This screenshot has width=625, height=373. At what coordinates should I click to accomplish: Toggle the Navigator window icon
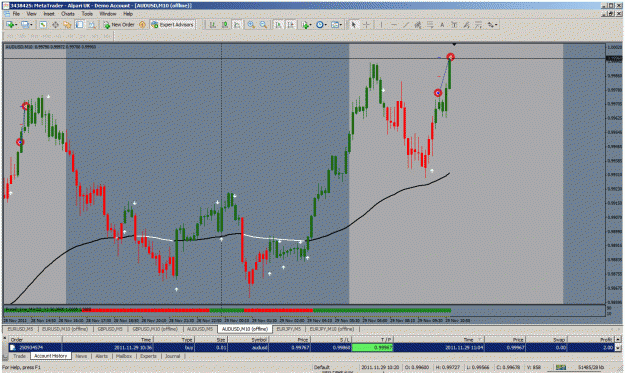pyautogui.click(x=67, y=25)
